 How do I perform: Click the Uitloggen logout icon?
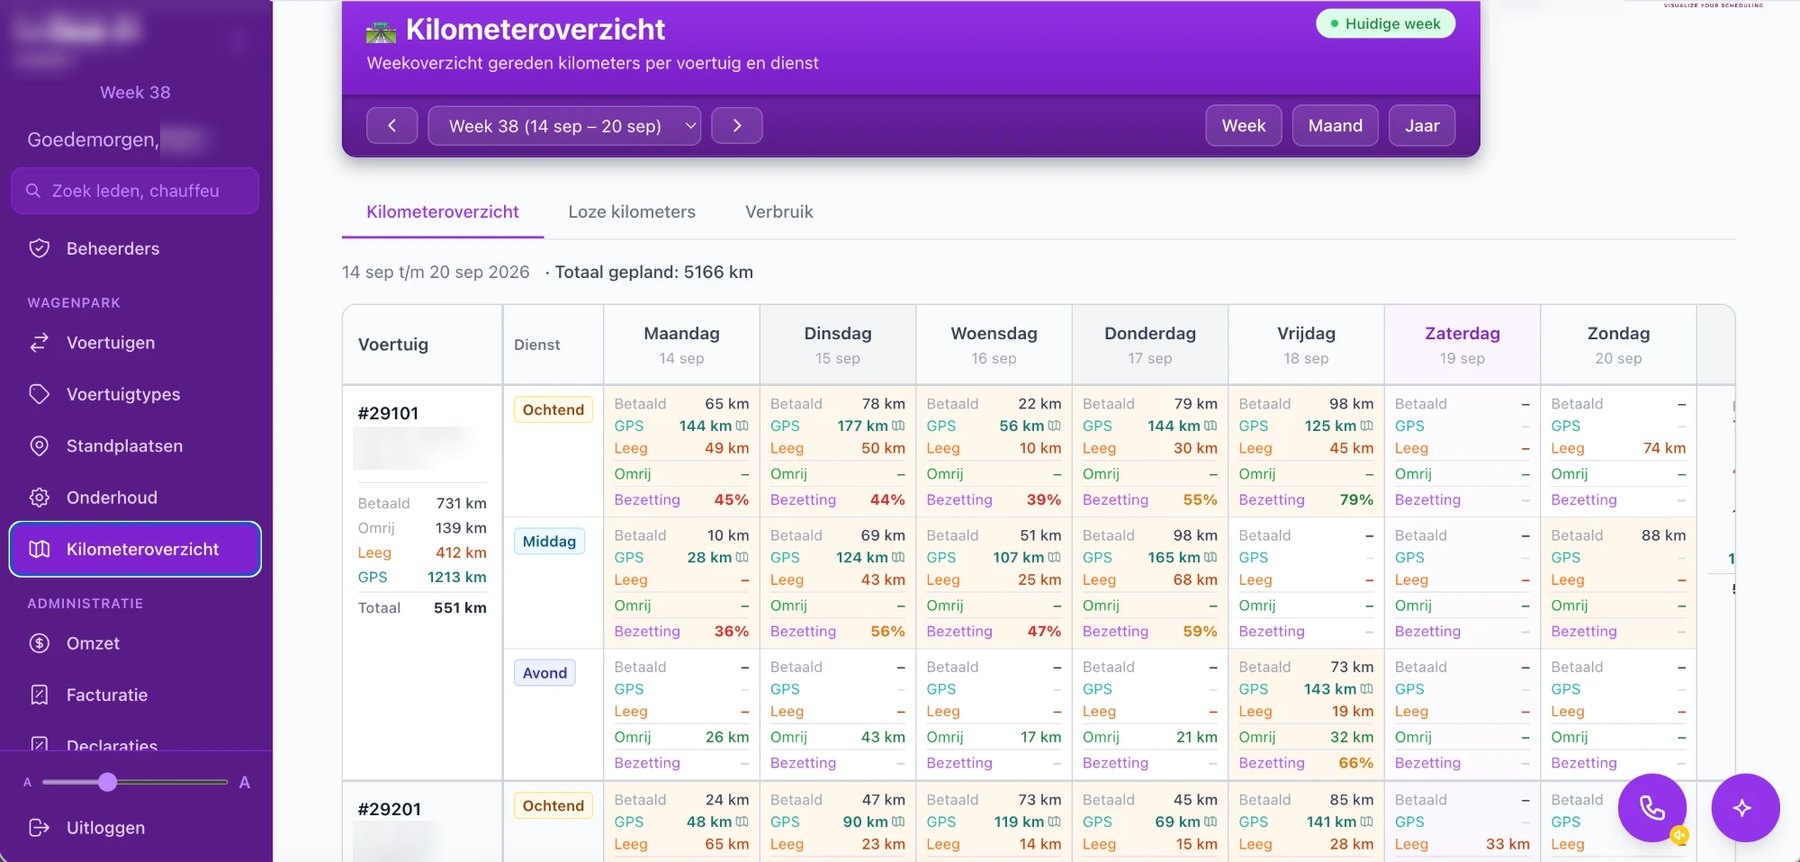tap(39, 828)
